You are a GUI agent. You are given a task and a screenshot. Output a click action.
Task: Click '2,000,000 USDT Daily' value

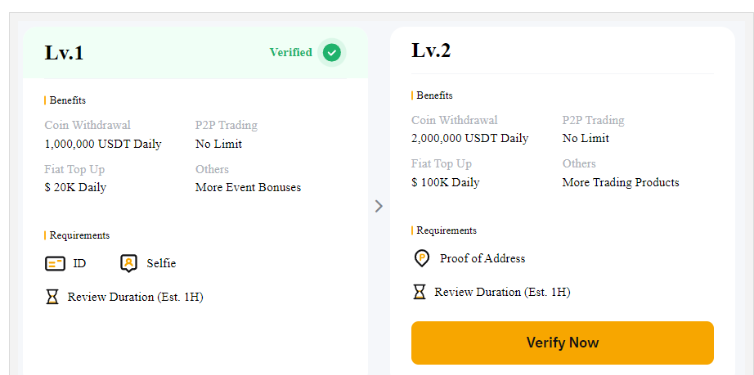(470, 138)
